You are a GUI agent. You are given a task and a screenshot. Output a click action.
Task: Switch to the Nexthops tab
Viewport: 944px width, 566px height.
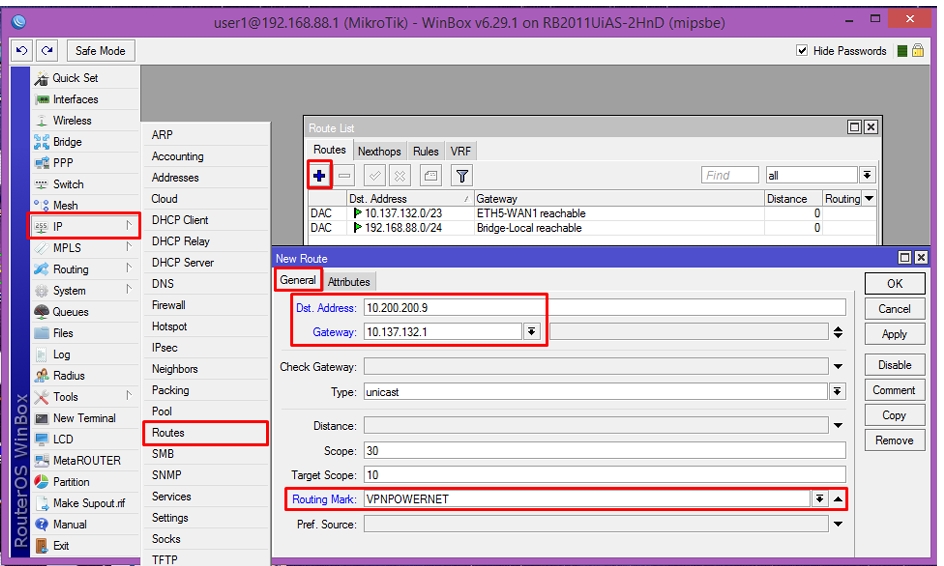click(x=379, y=151)
